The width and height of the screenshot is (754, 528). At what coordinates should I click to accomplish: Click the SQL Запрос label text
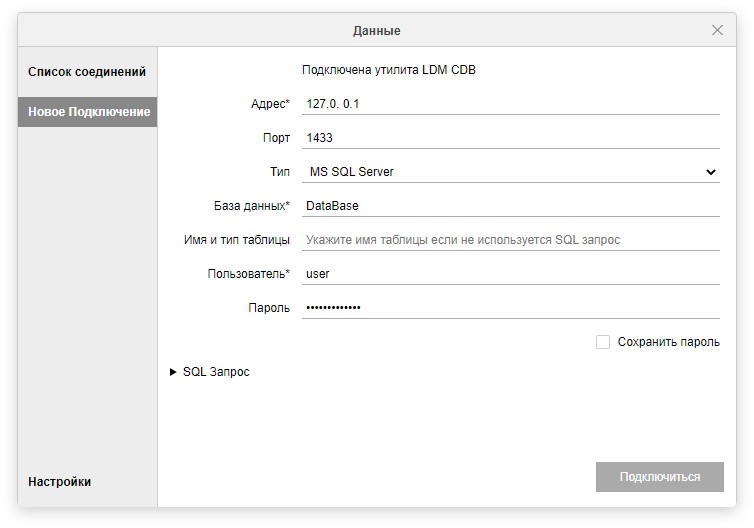pyautogui.click(x=216, y=372)
